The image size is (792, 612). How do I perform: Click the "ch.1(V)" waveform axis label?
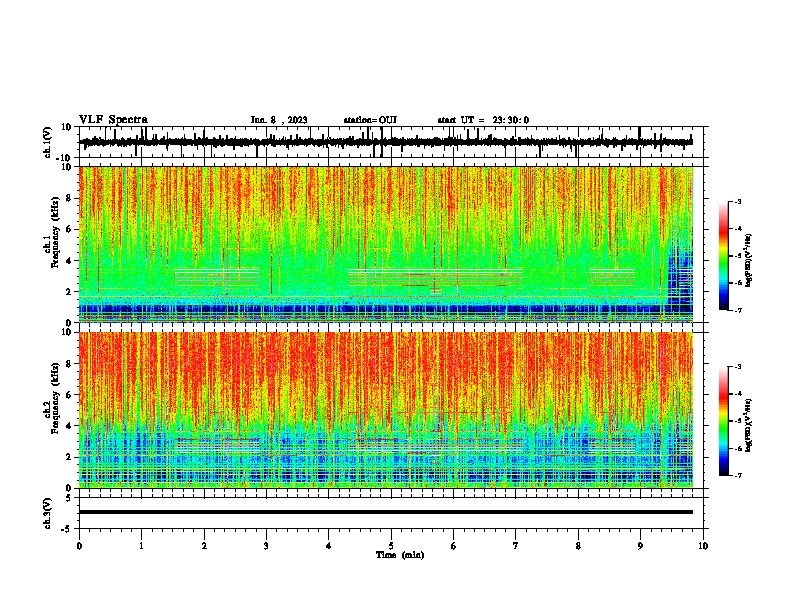tap(48, 142)
